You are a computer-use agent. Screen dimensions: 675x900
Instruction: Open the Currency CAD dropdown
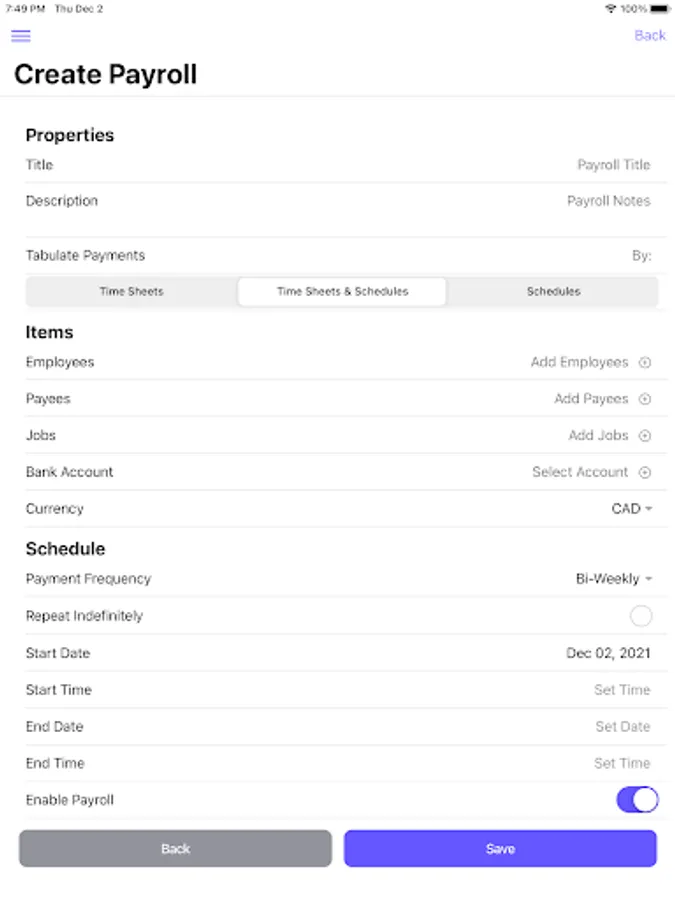[631, 508]
